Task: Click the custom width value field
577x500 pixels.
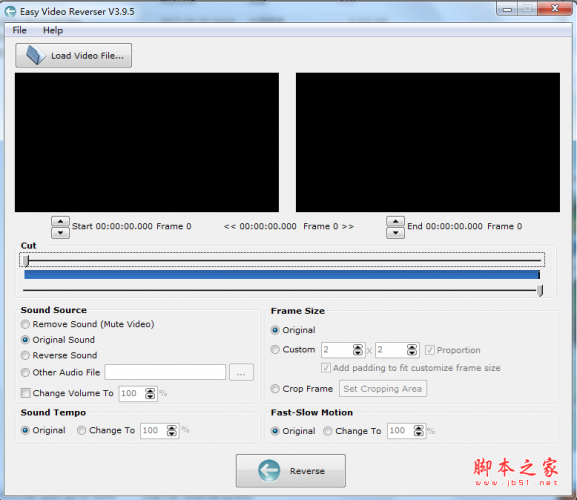Action: coord(337,350)
